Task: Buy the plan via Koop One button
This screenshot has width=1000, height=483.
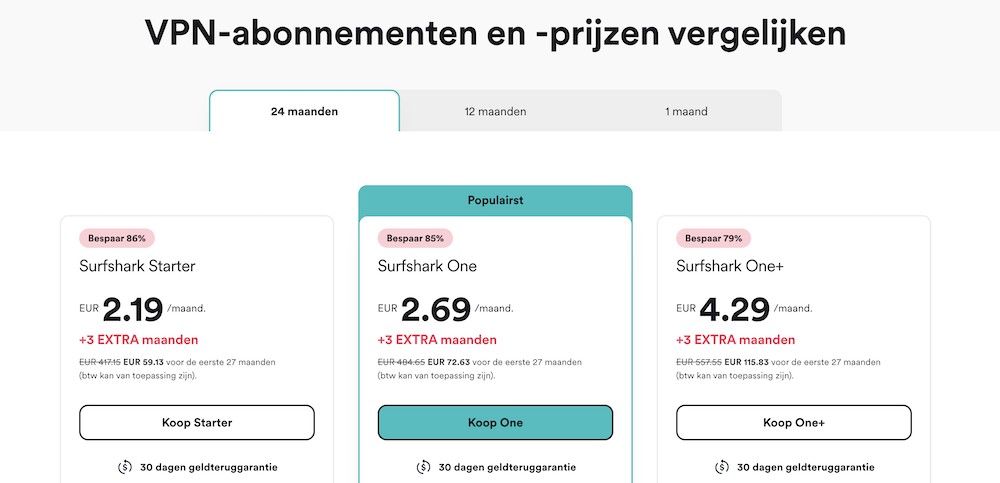Action: click(495, 423)
